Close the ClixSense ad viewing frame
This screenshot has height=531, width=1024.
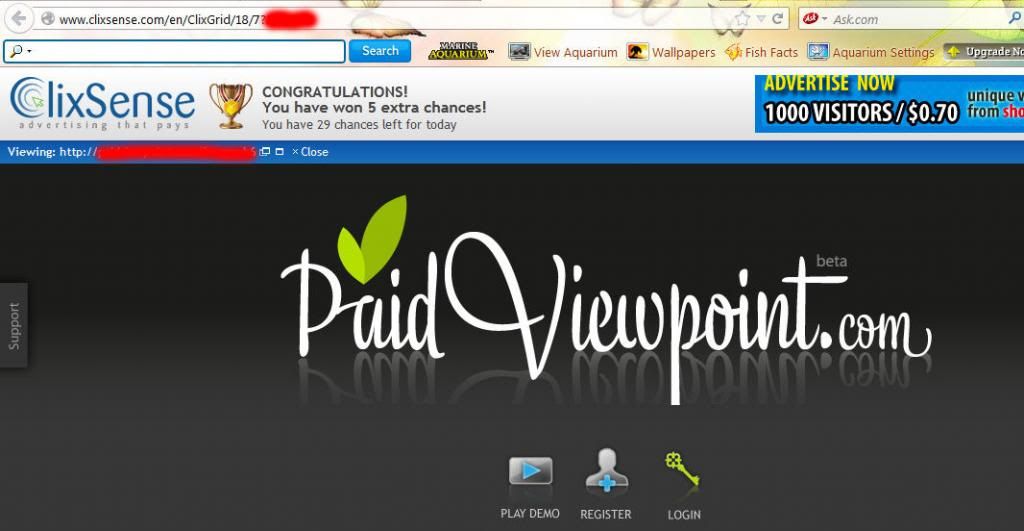[x=310, y=152]
